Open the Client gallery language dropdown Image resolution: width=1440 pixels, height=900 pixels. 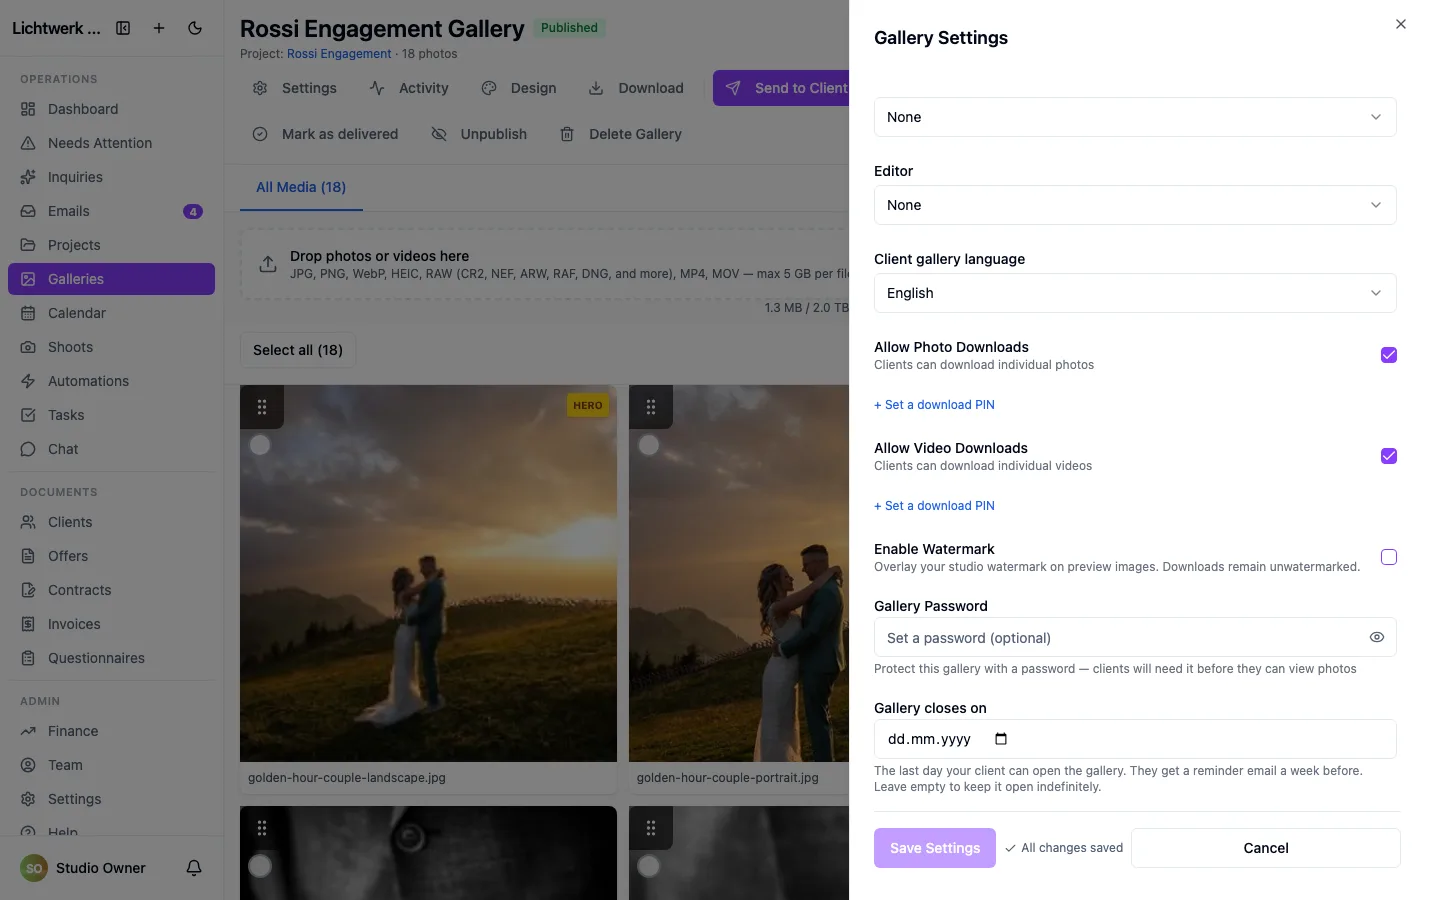[1135, 293]
